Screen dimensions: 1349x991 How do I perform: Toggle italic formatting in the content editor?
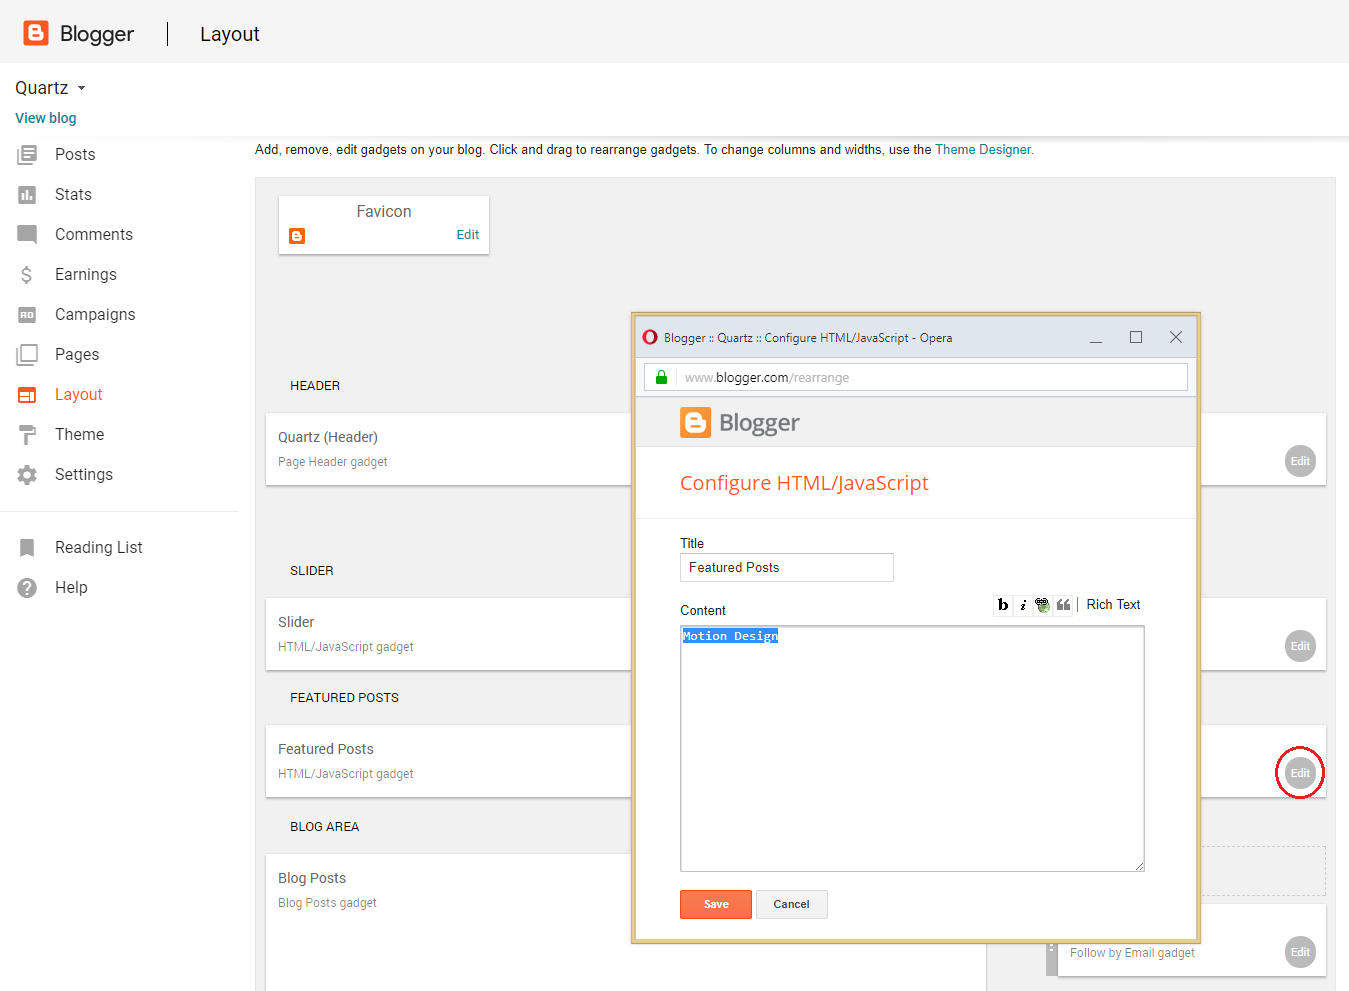1023,605
